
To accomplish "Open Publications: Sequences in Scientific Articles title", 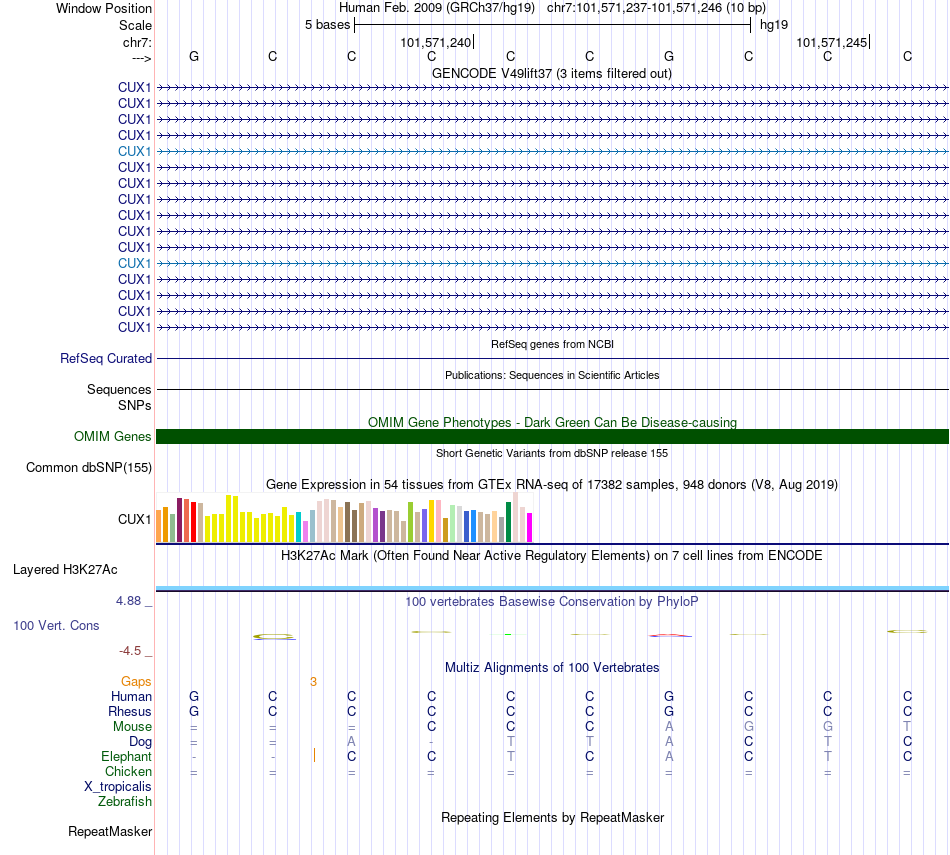I will pyautogui.click(x=552, y=375).
